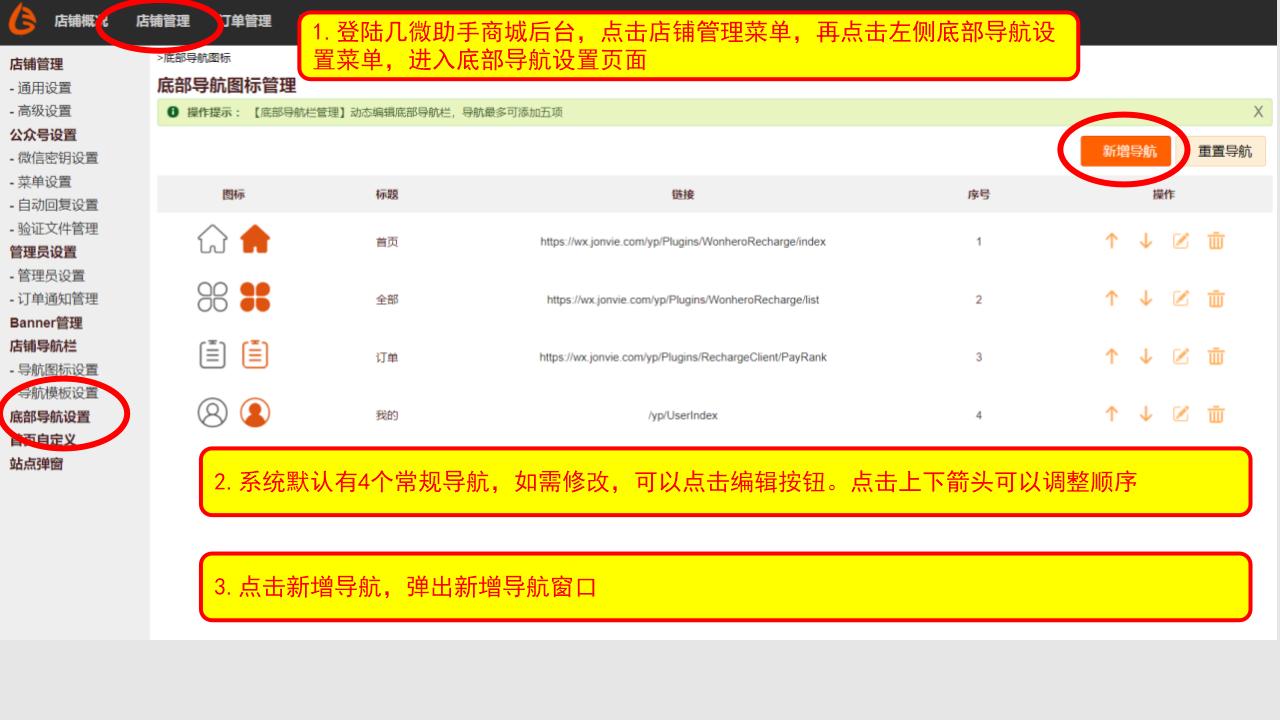1280x720 pixels.
Task: Click the orange clipboard icon in 订单 row
Action: click(255, 355)
